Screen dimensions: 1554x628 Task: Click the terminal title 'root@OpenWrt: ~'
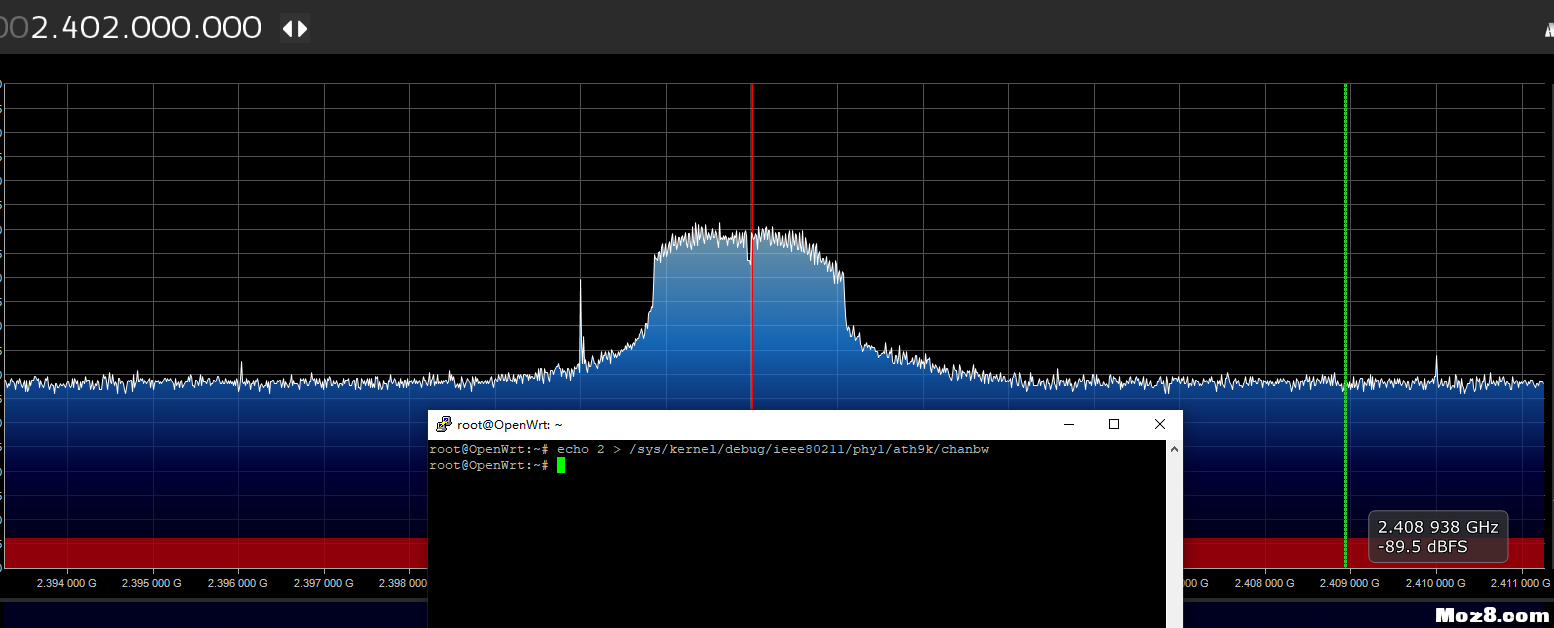510,425
